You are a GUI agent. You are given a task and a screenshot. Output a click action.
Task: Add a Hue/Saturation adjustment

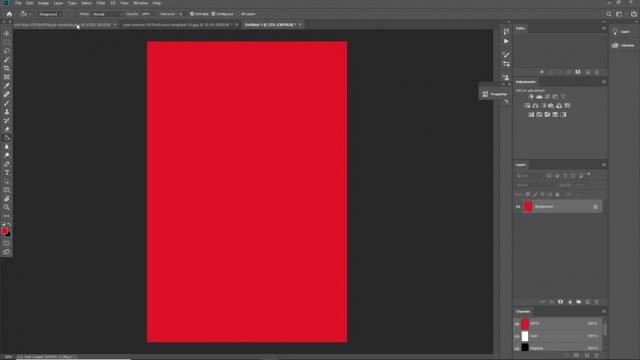pos(527,106)
